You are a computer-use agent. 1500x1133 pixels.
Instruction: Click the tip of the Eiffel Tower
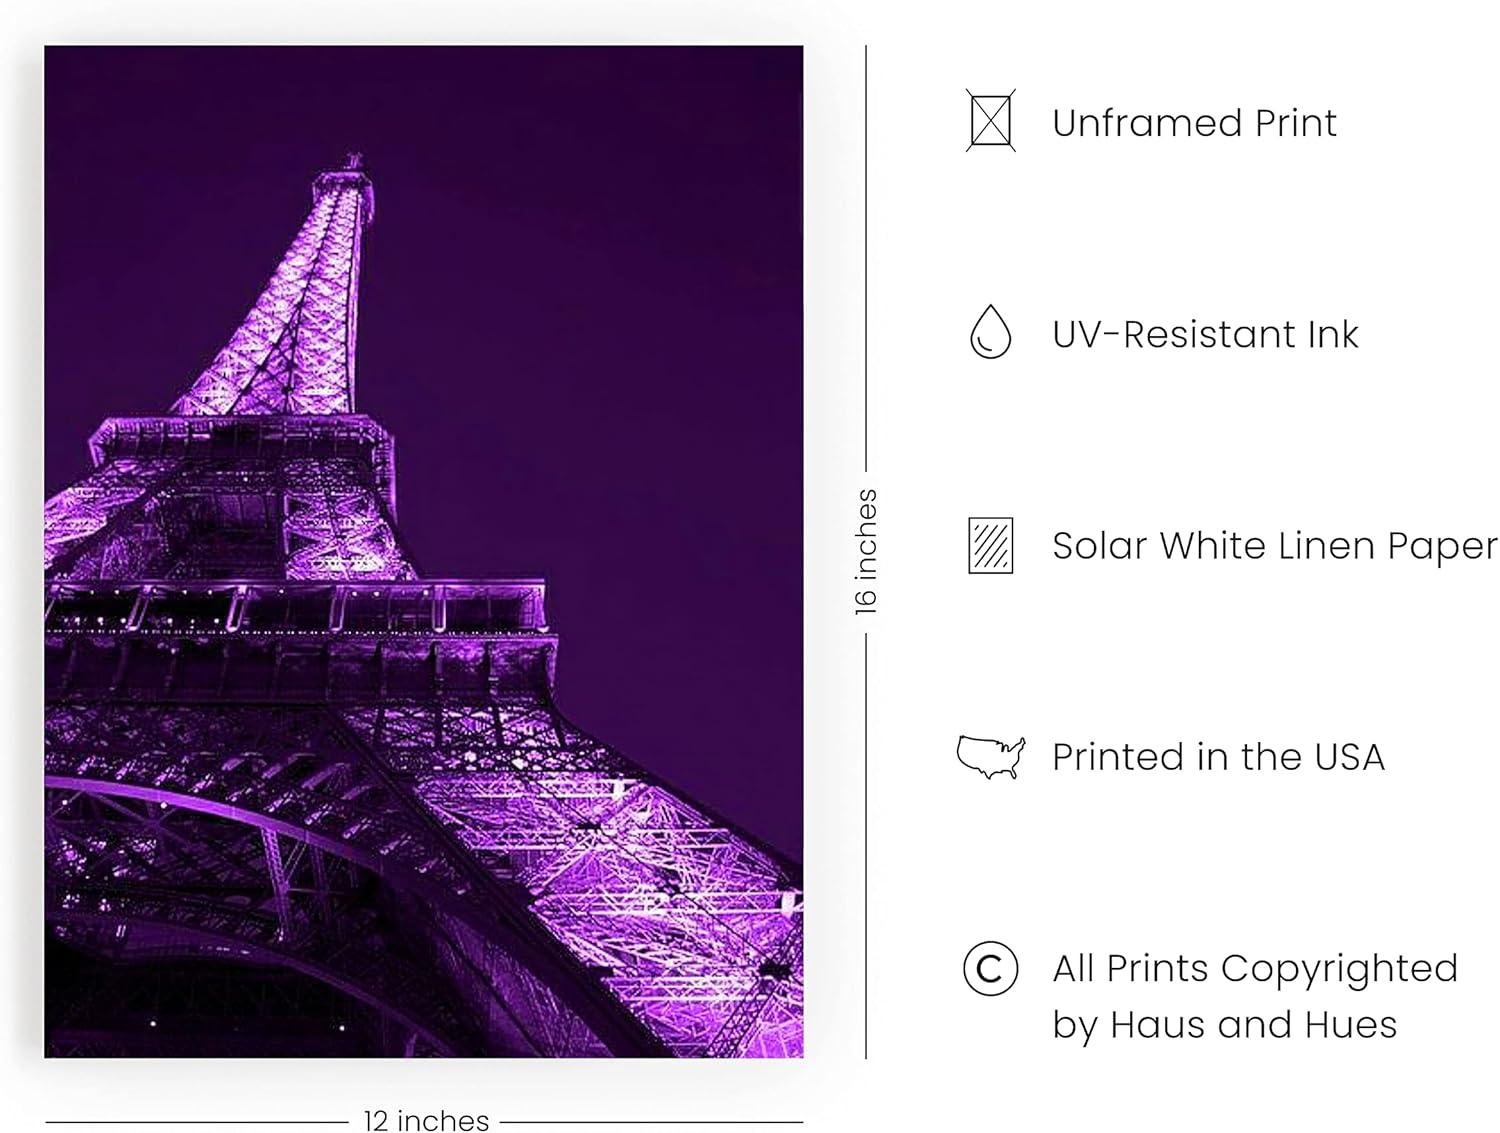(x=353, y=162)
